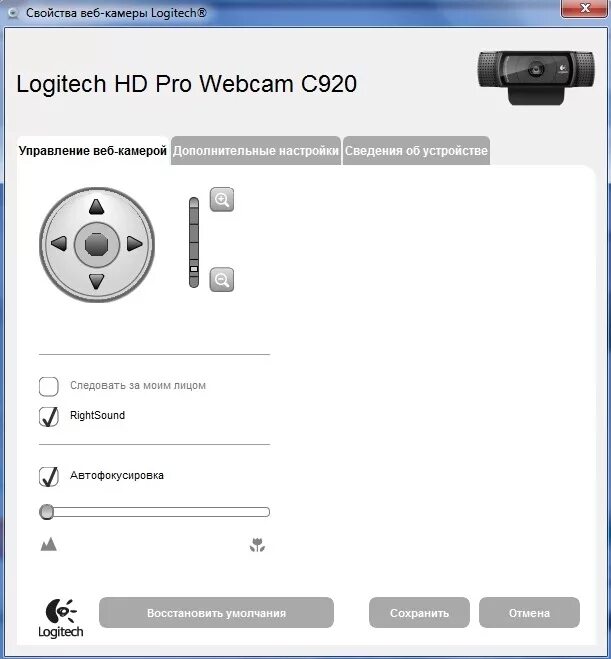Switch to the Сведения об устройстве tab

[416, 150]
